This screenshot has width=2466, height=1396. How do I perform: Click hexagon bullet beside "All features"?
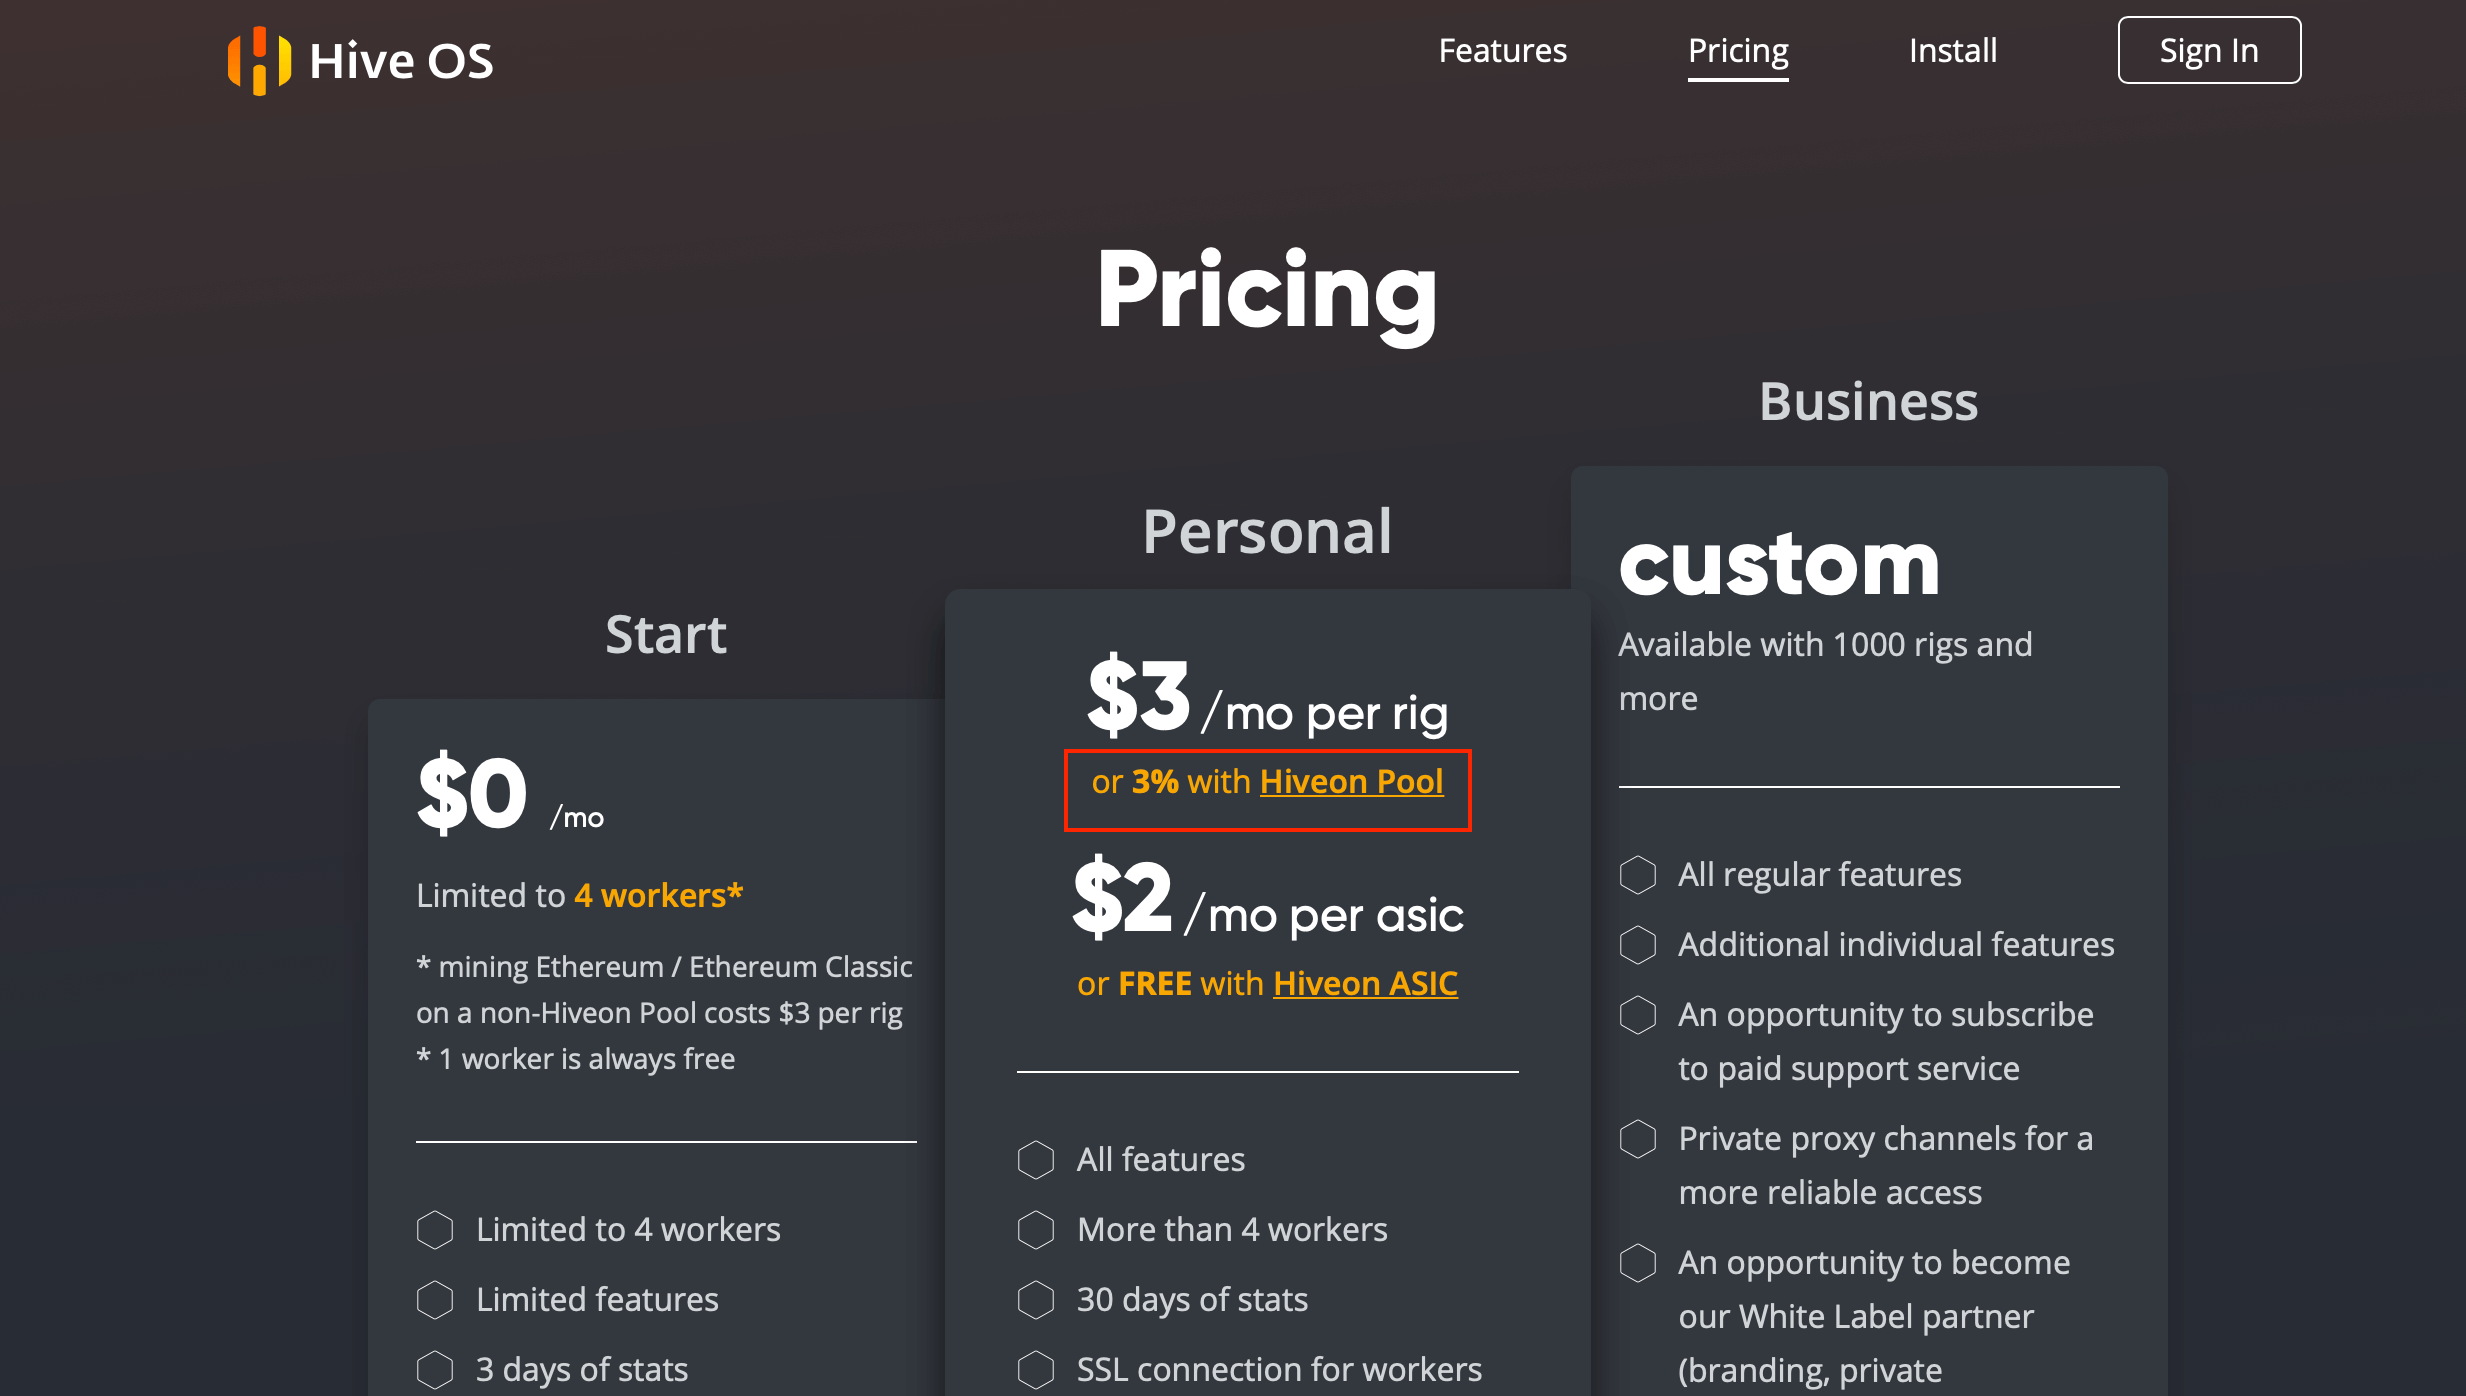pyautogui.click(x=1036, y=1160)
